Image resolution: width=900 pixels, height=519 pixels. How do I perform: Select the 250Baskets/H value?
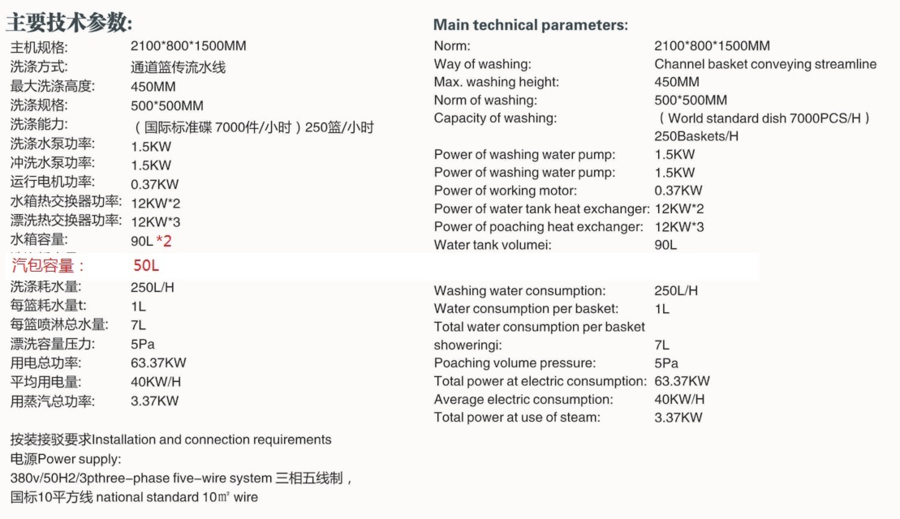(696, 136)
